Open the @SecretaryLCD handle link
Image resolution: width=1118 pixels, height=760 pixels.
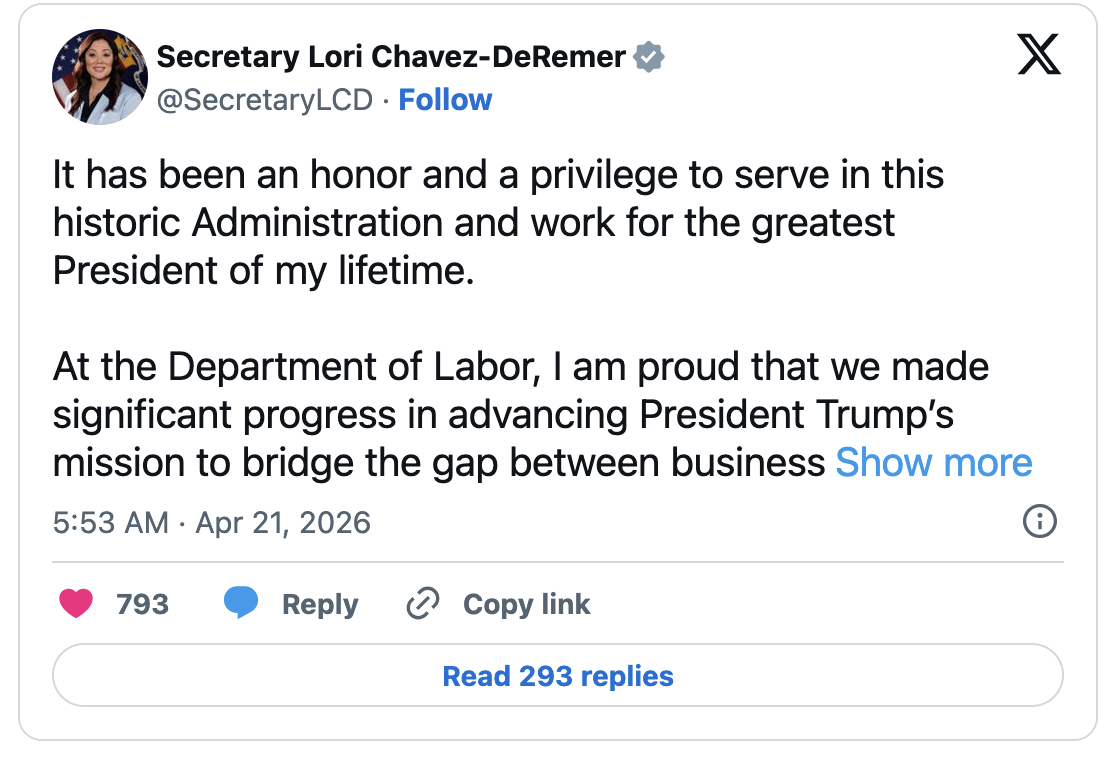click(x=264, y=100)
